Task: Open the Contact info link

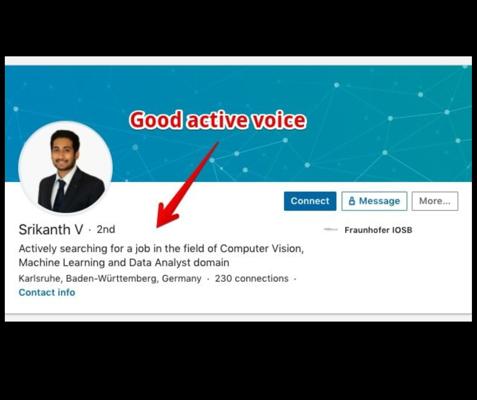Action: (x=47, y=292)
